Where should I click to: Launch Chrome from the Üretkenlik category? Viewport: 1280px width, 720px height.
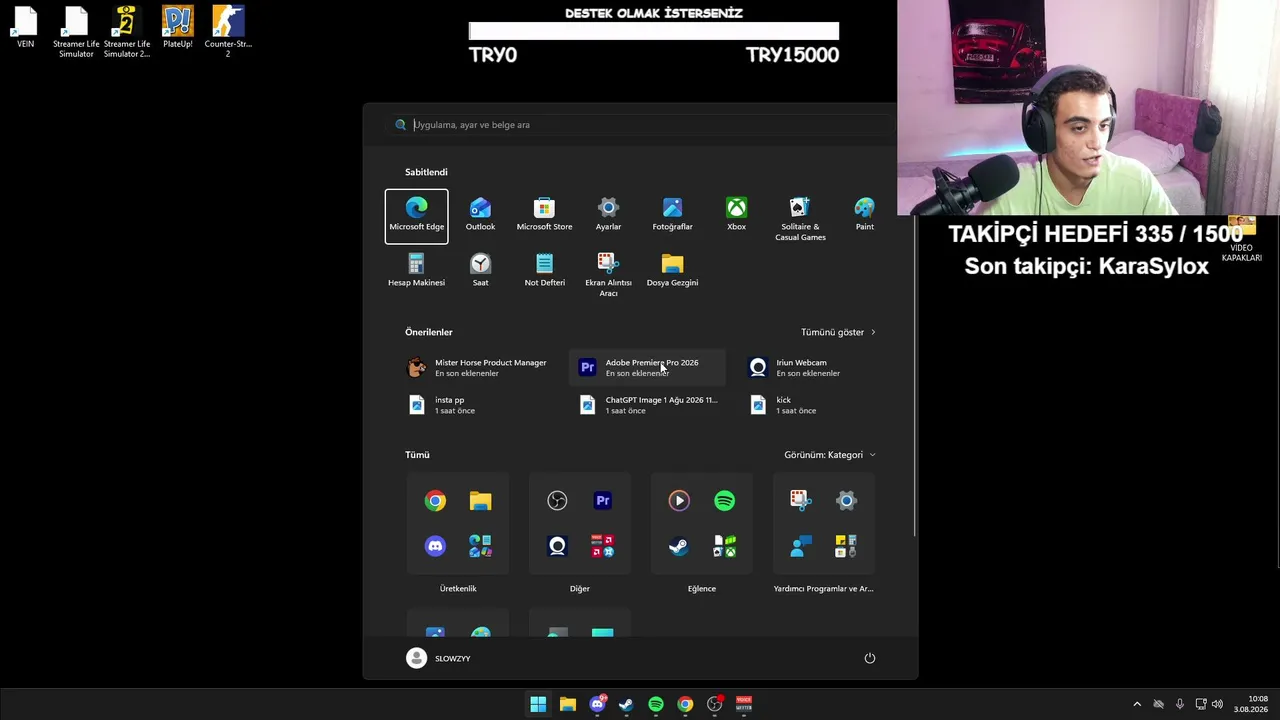[435, 501]
